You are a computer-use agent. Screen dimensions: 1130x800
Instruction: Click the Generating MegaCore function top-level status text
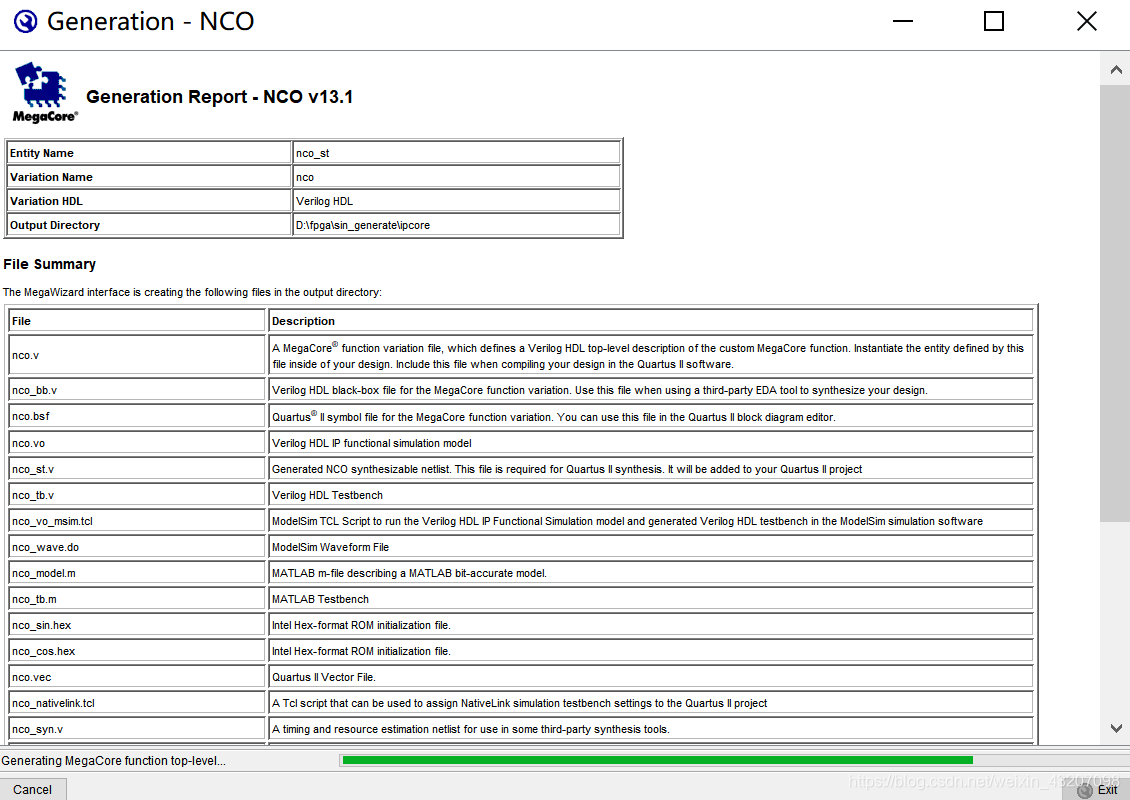pos(113,760)
